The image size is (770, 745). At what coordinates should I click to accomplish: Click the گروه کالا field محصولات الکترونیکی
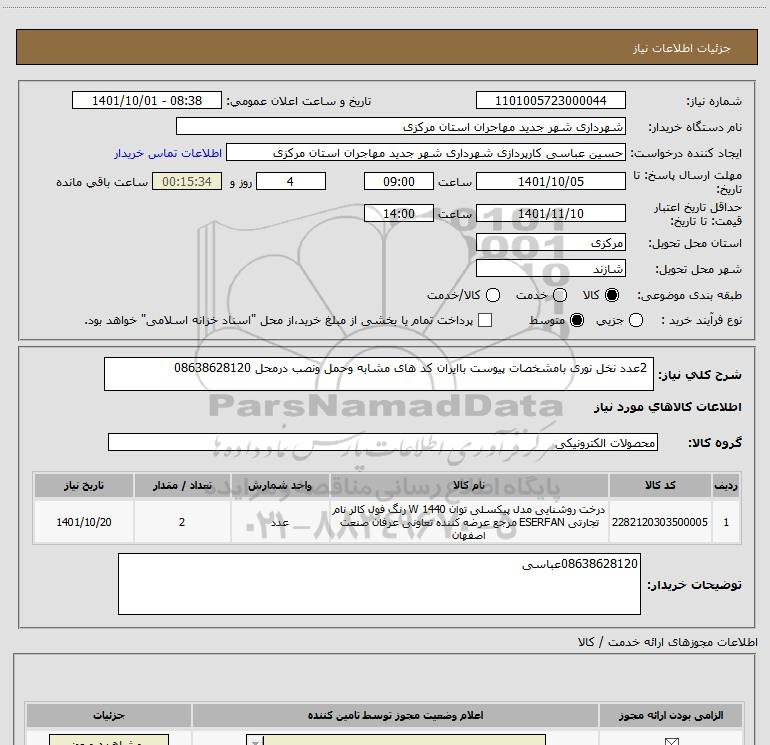[x=383, y=442]
